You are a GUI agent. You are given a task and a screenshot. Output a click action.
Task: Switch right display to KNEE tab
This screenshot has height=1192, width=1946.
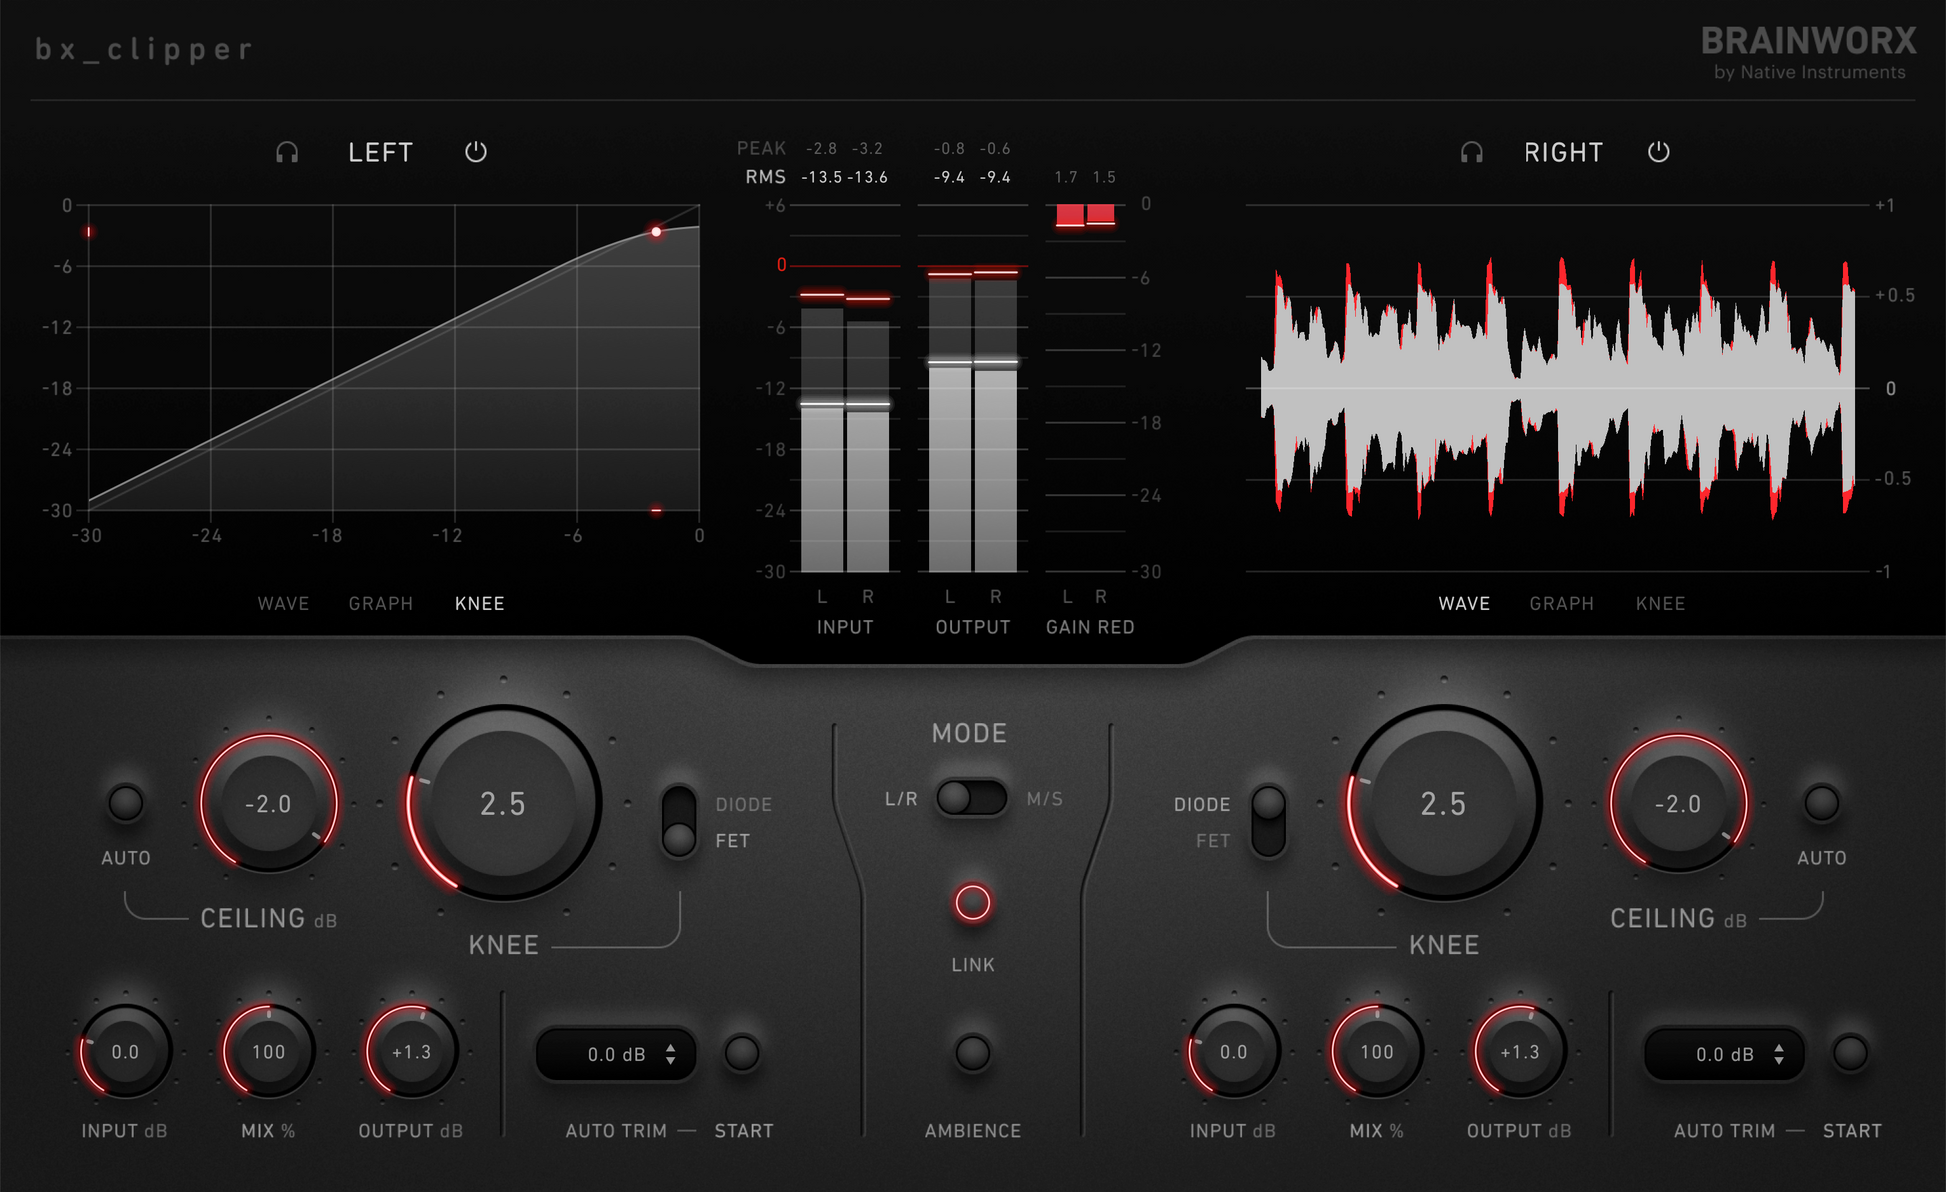pos(1660,603)
